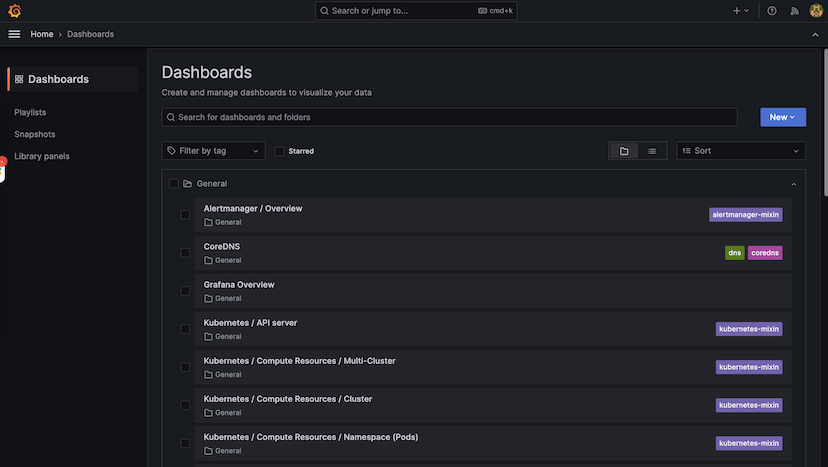
Task: Click the Grafana logo icon
Action: click(15, 11)
